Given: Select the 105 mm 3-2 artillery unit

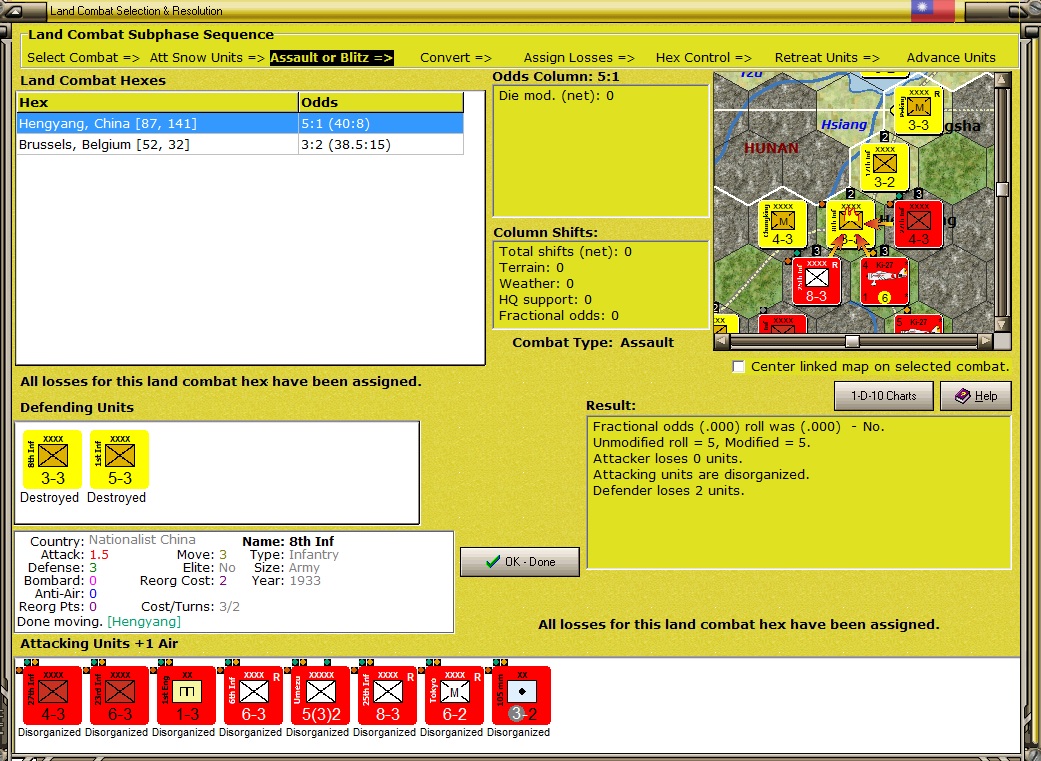Looking at the screenshot, I should point(522,695).
